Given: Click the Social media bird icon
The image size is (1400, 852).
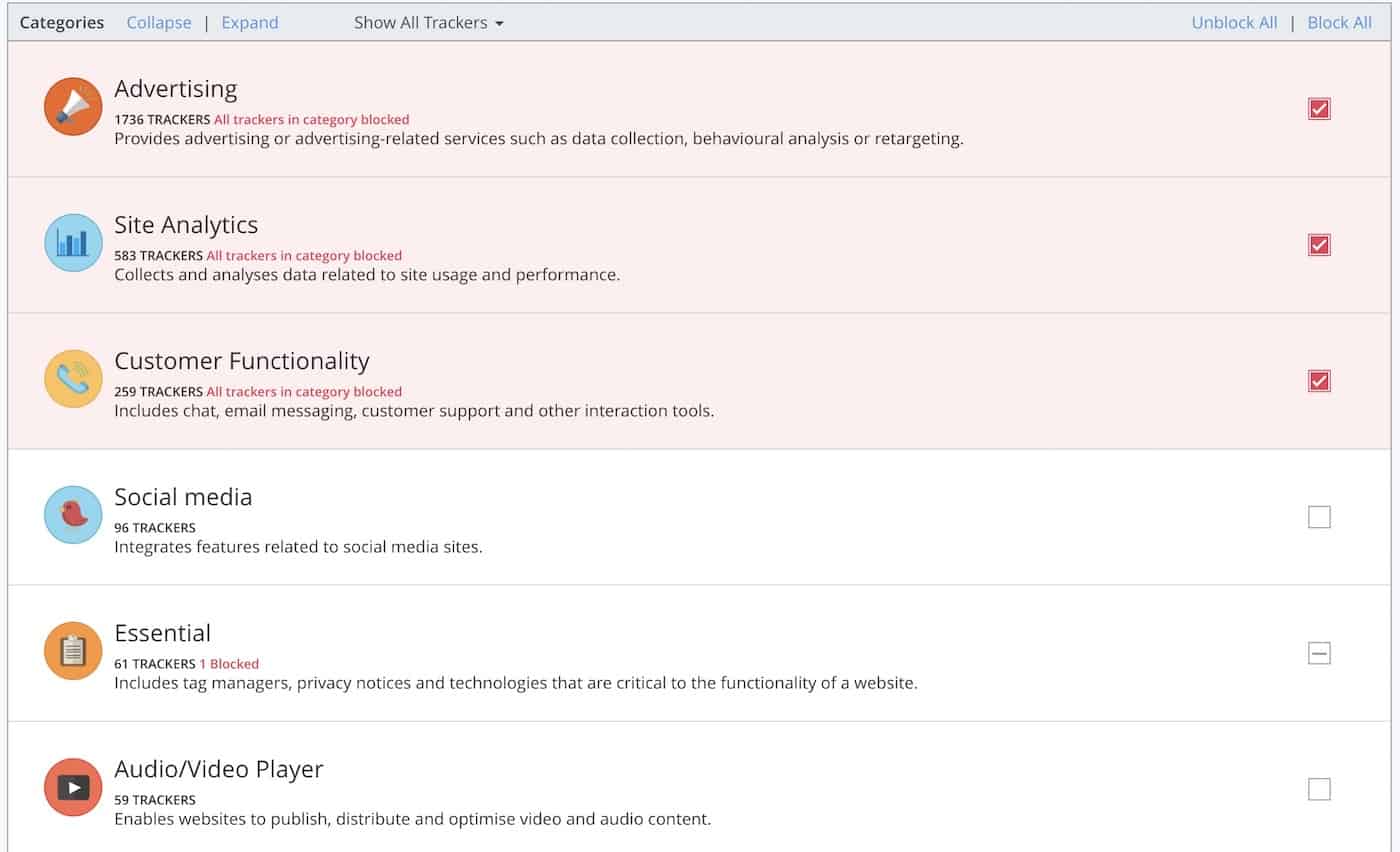Looking at the screenshot, I should [73, 514].
